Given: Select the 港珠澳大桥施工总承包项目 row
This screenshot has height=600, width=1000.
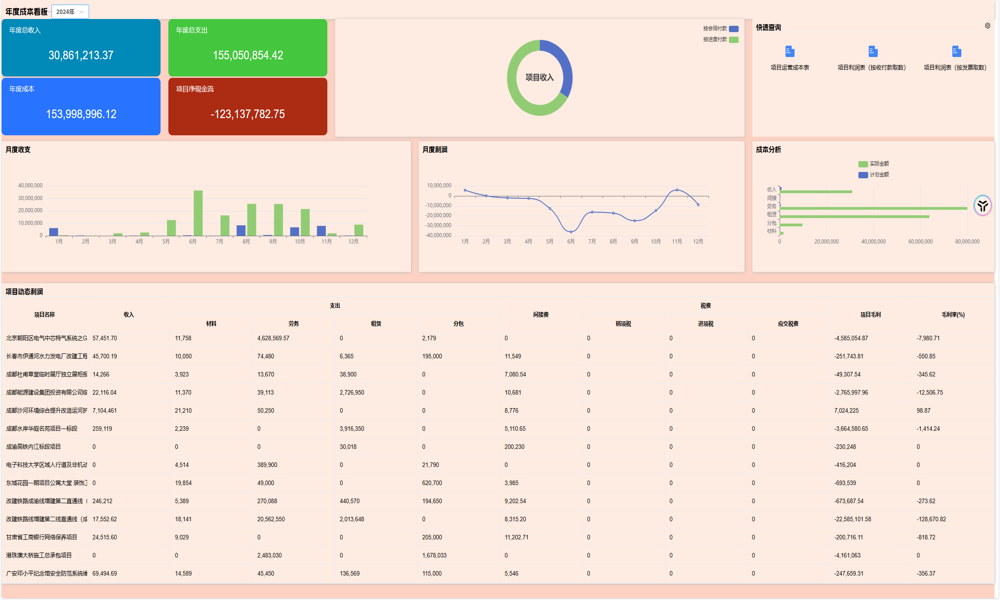Looking at the screenshot, I should tap(40, 555).
